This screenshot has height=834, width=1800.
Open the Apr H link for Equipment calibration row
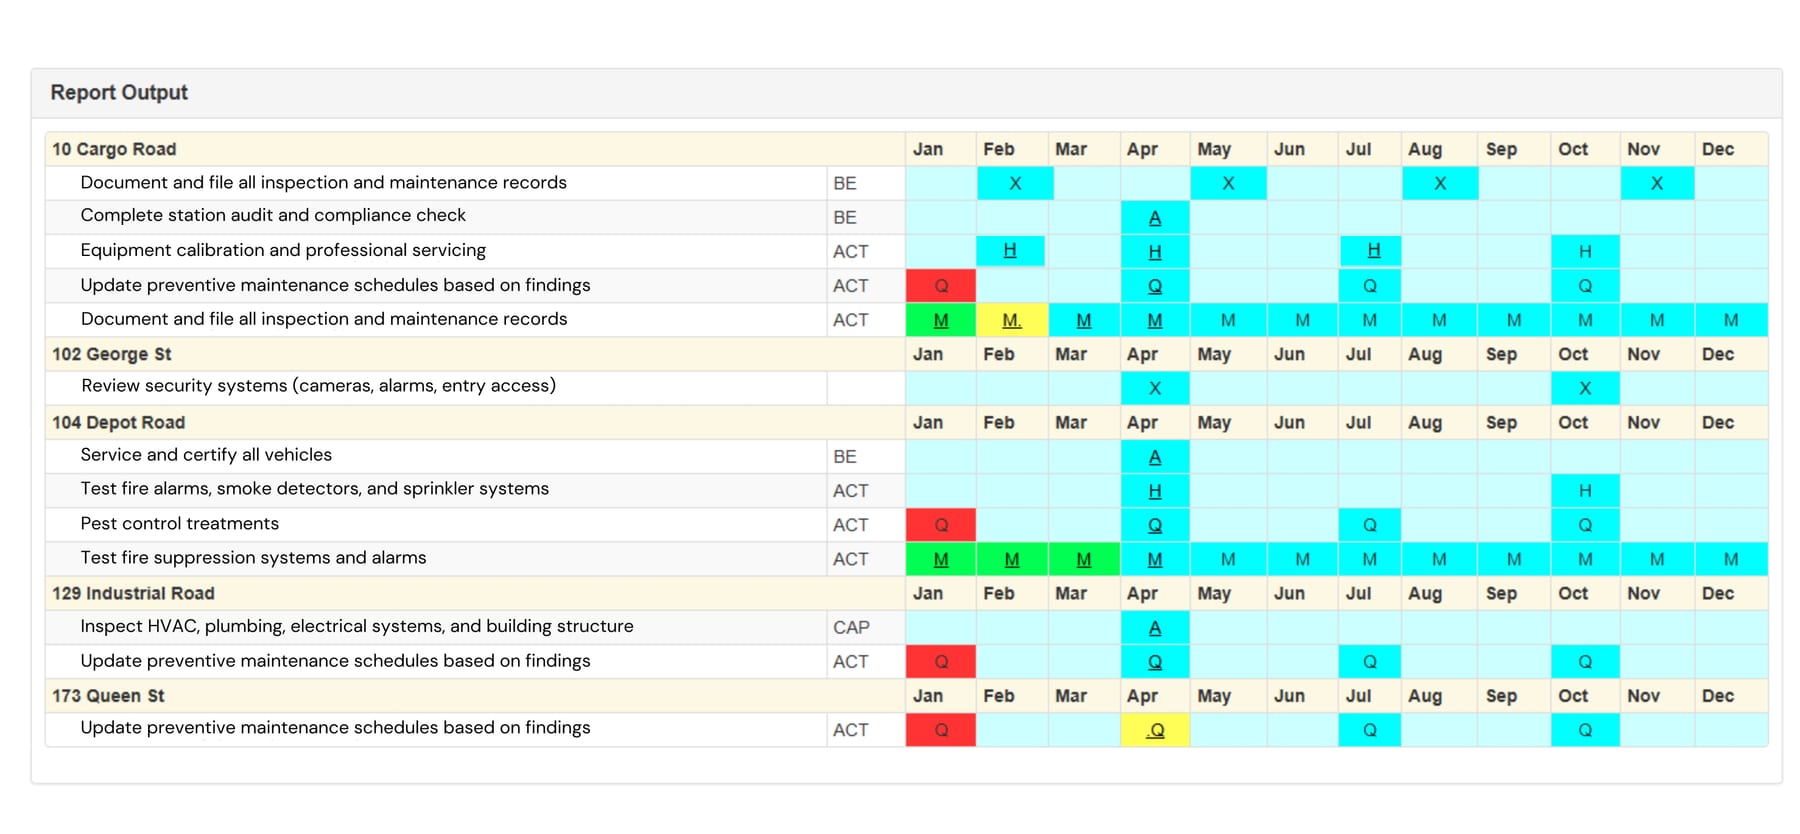coord(1155,252)
